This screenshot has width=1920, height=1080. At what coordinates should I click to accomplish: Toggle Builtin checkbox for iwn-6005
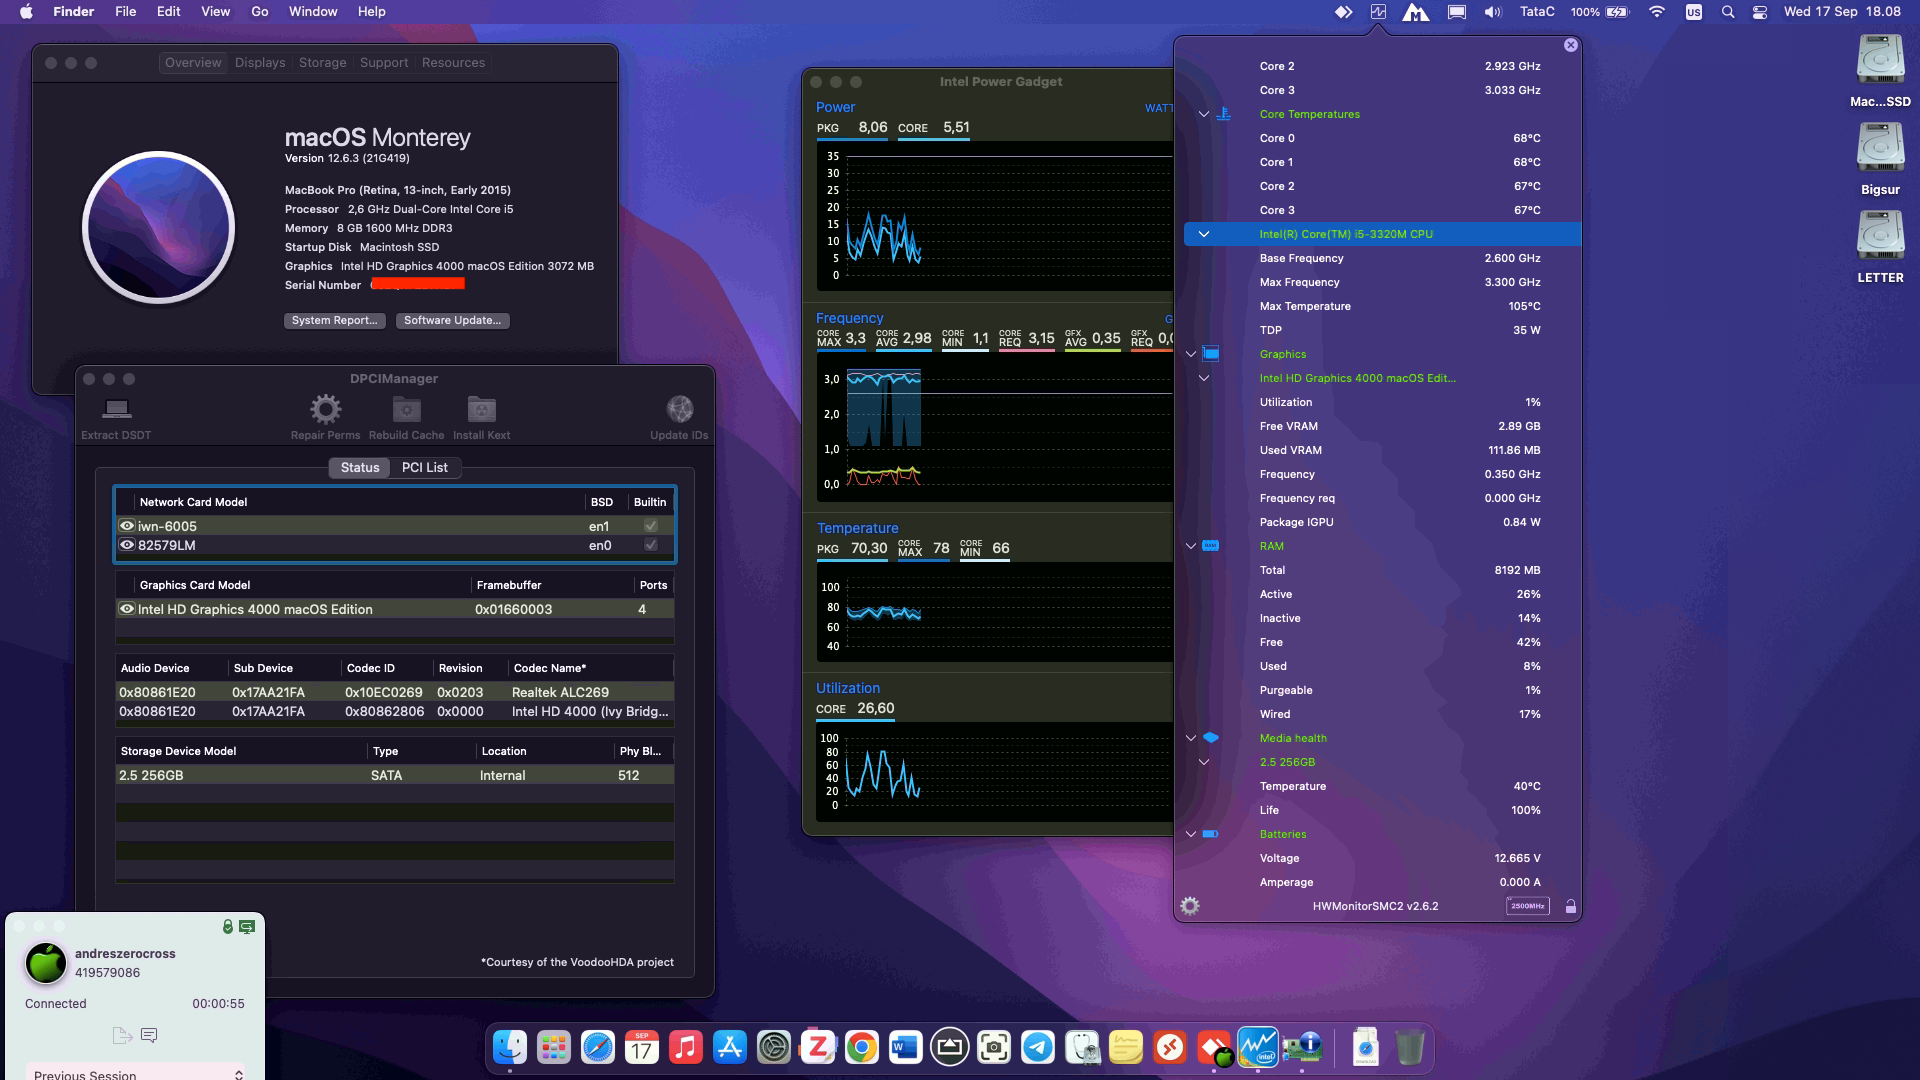click(651, 526)
